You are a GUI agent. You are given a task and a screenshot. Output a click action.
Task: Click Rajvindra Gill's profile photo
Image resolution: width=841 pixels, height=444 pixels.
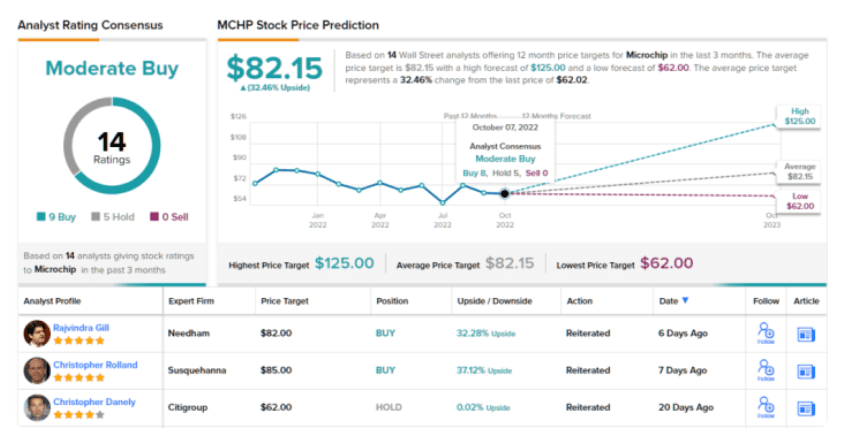(37, 334)
